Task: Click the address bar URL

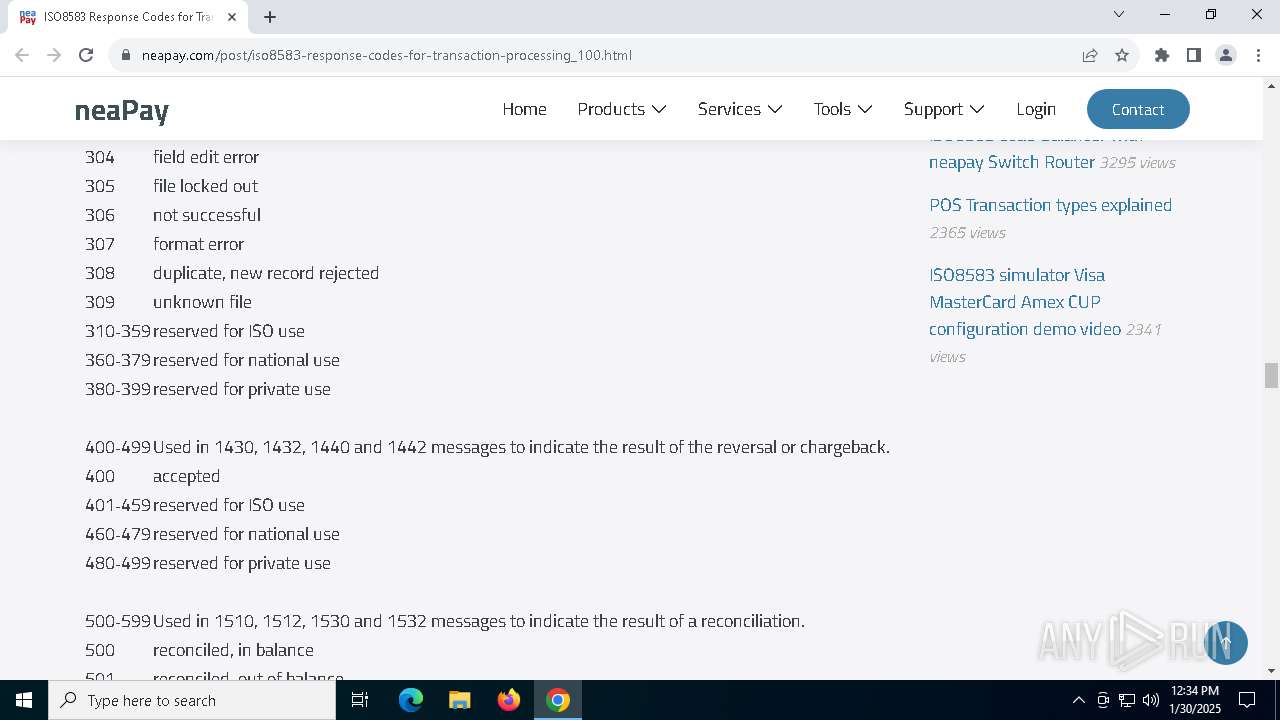Action: pos(387,55)
